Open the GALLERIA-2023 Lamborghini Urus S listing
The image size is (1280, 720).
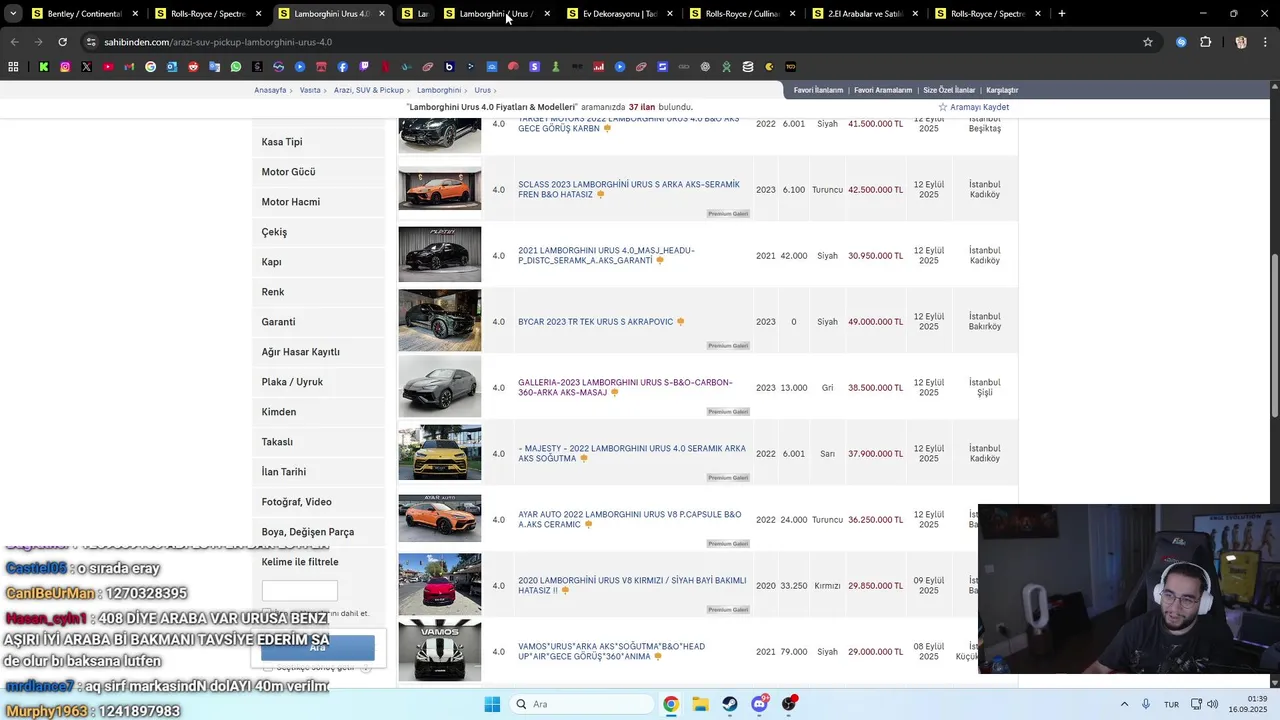tap(625, 387)
